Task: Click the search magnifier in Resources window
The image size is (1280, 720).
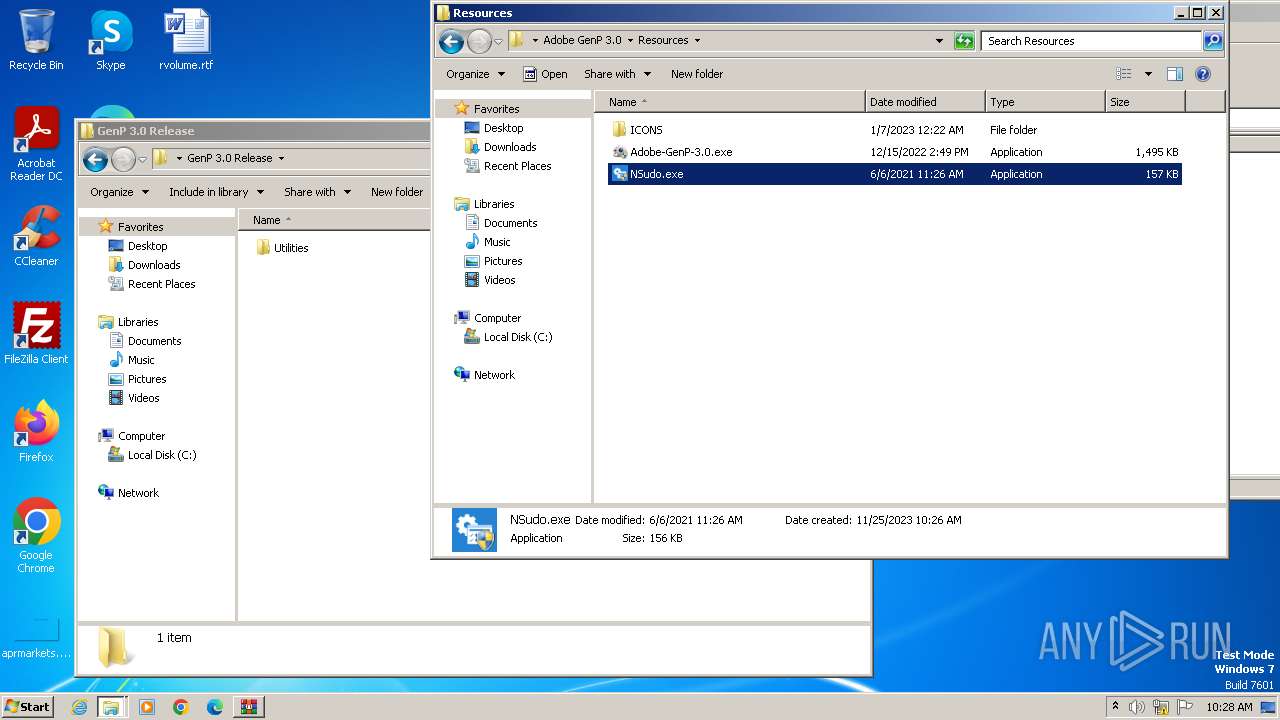Action: pos(1213,41)
